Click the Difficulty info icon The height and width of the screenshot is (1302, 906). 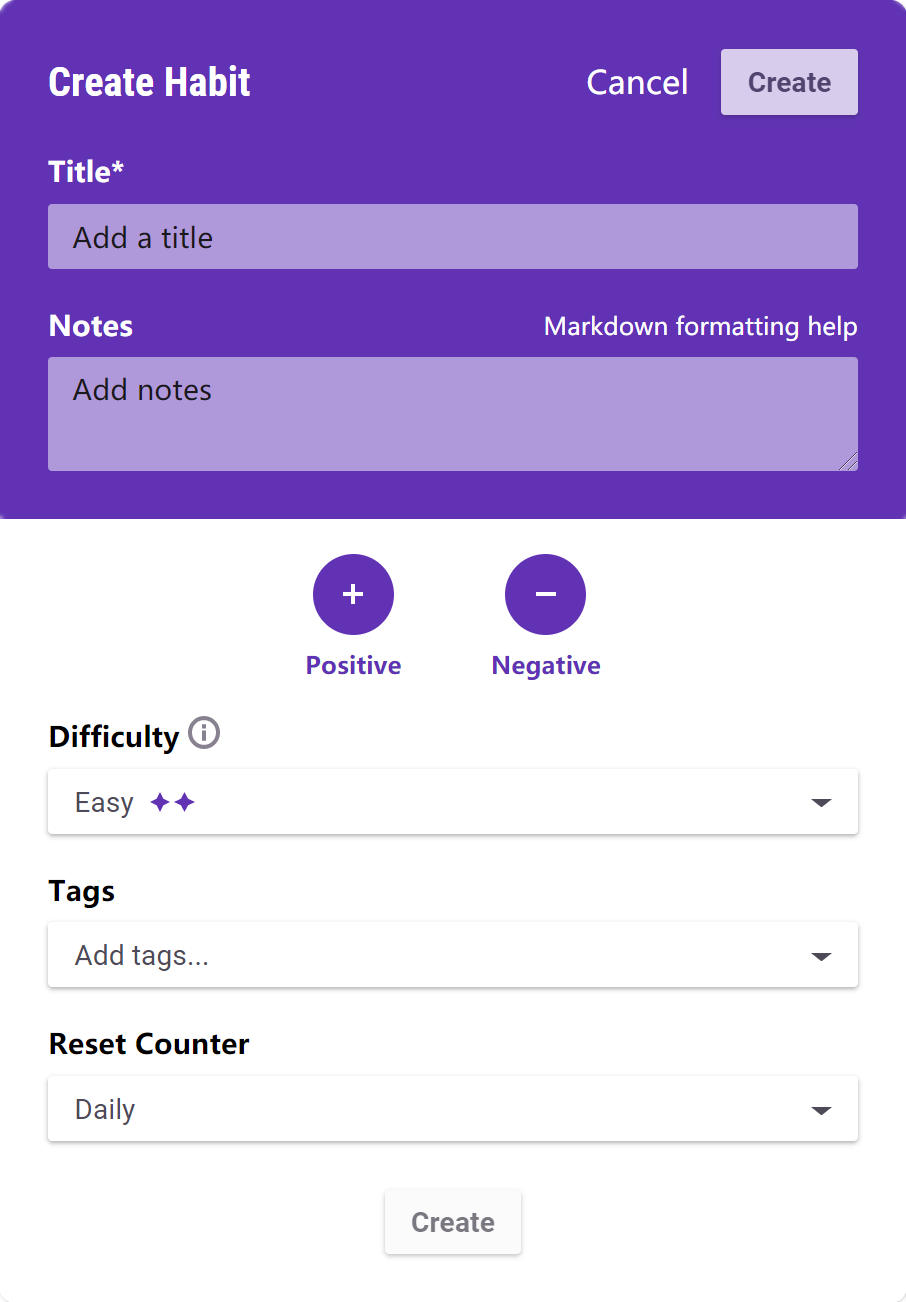(x=204, y=733)
